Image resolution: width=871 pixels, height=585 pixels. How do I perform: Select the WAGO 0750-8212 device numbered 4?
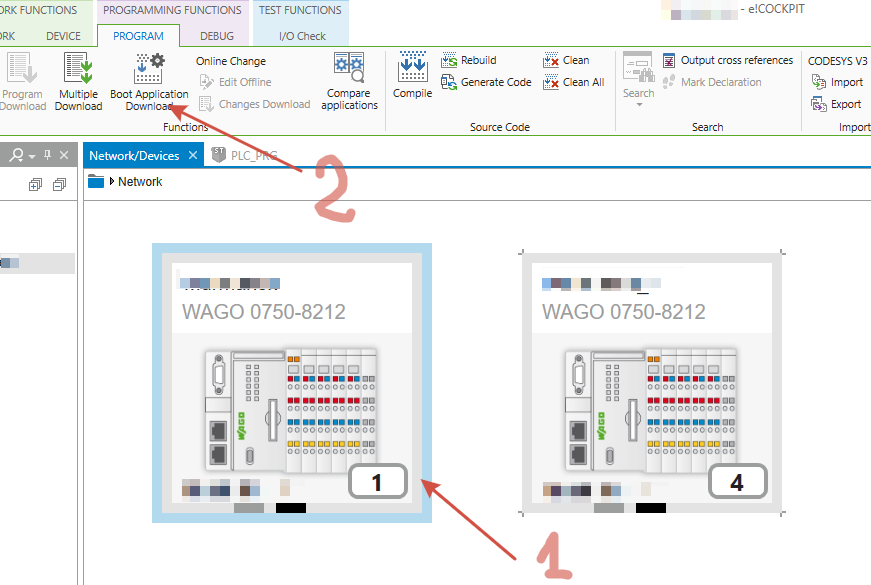(x=652, y=383)
